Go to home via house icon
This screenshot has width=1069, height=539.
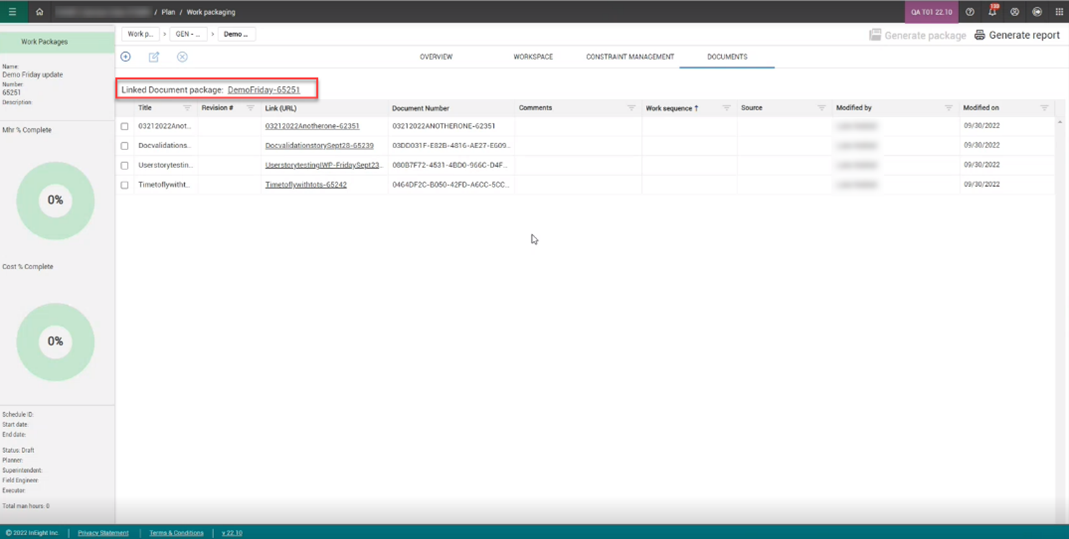(x=39, y=12)
